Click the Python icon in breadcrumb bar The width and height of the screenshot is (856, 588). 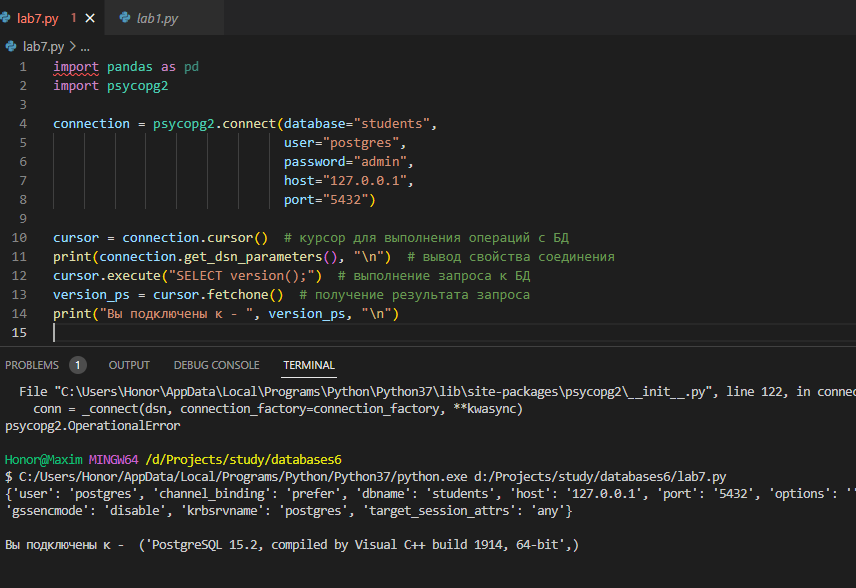point(11,46)
